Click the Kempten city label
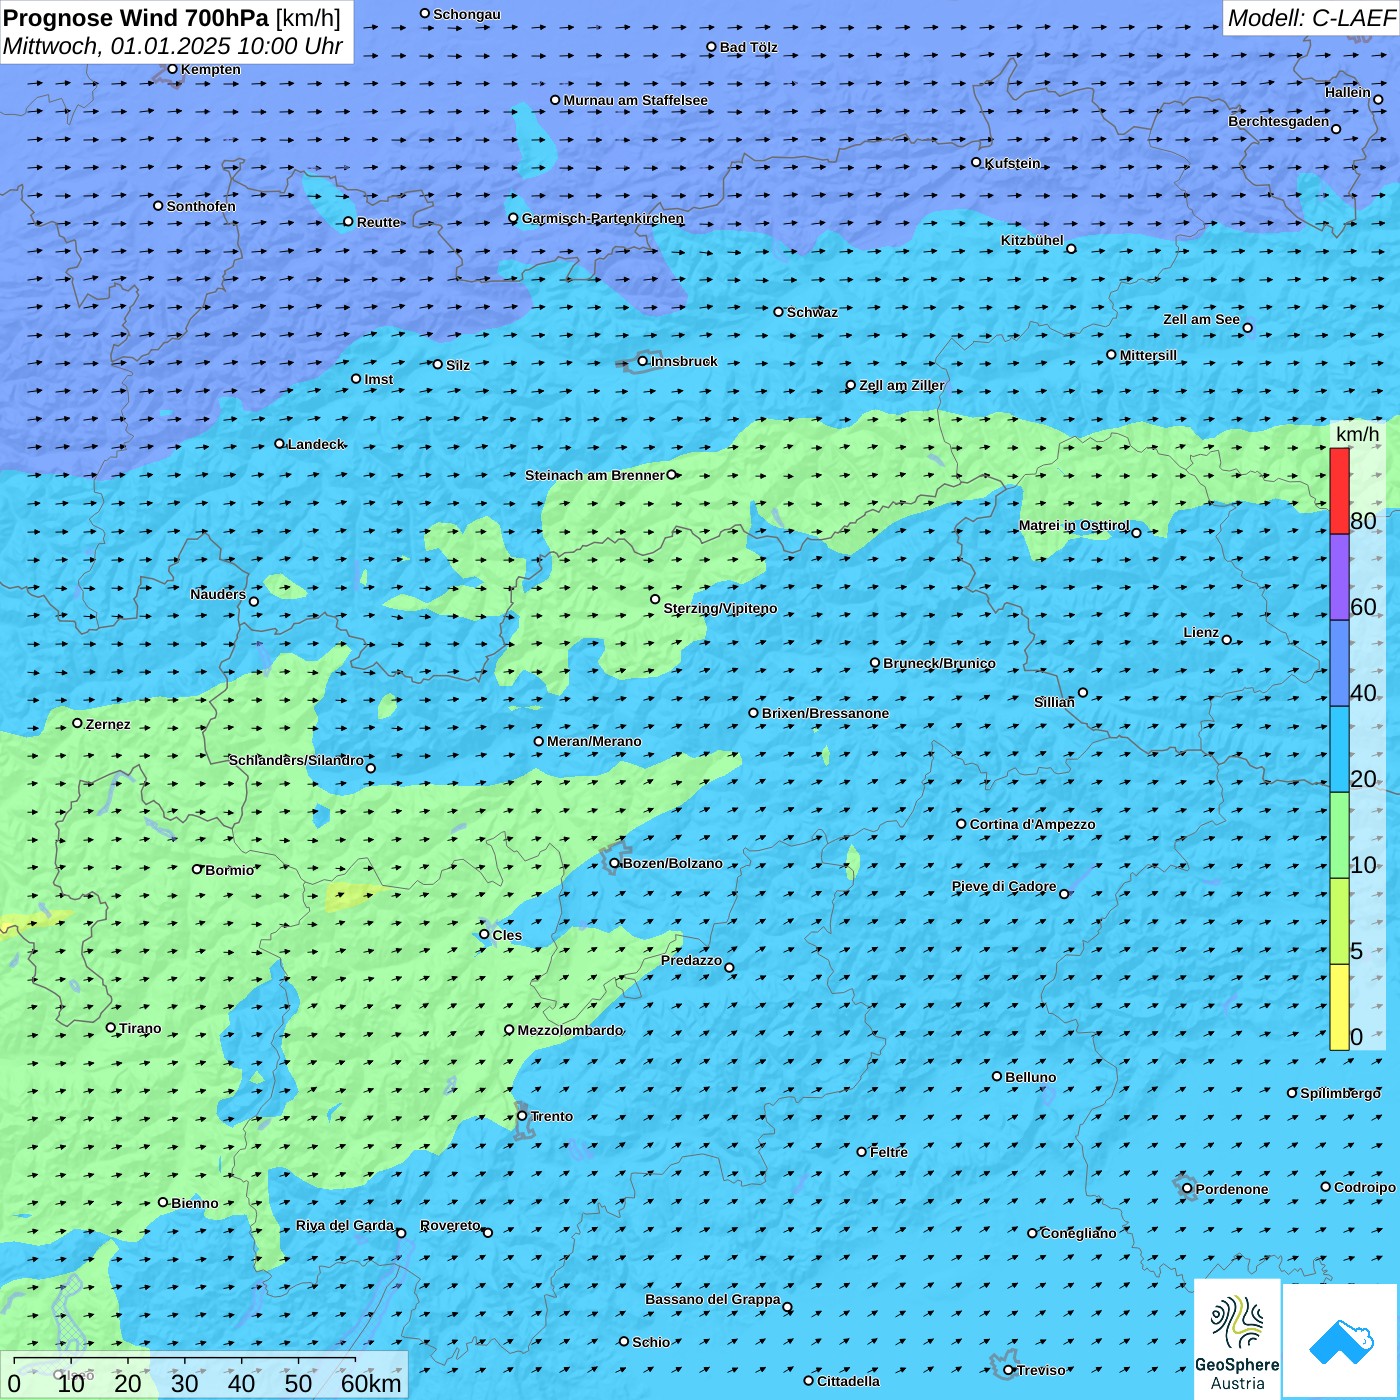The image size is (1400, 1400). (211, 69)
